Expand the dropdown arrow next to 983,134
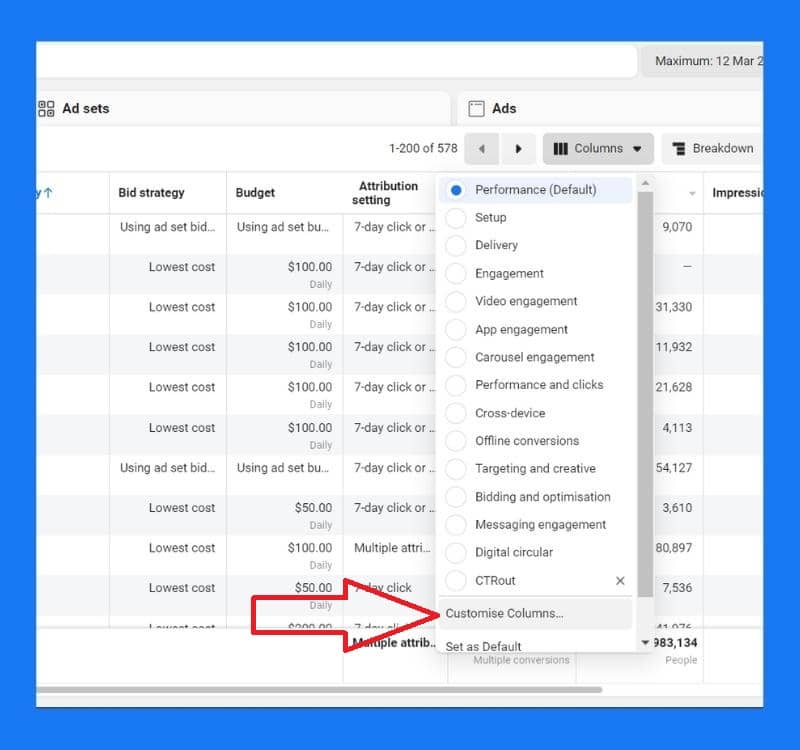The height and width of the screenshot is (750, 800). [645, 642]
